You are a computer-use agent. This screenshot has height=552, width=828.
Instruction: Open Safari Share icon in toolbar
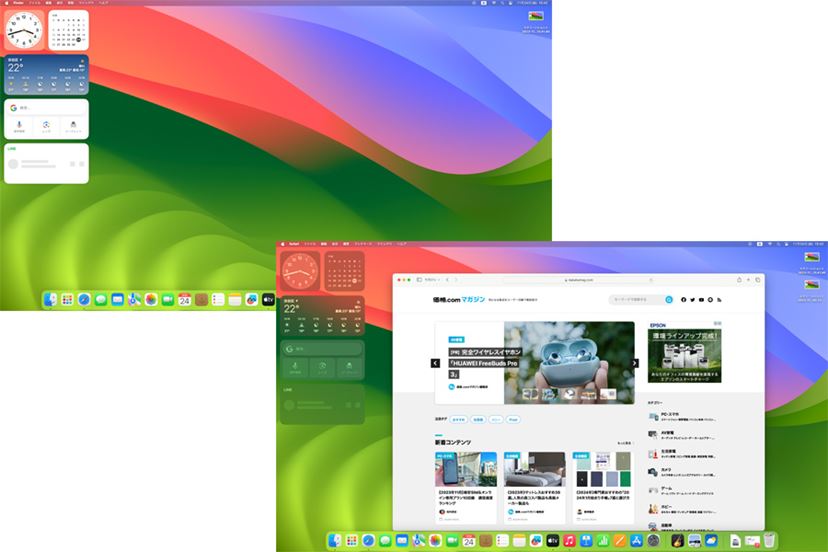coord(739,279)
